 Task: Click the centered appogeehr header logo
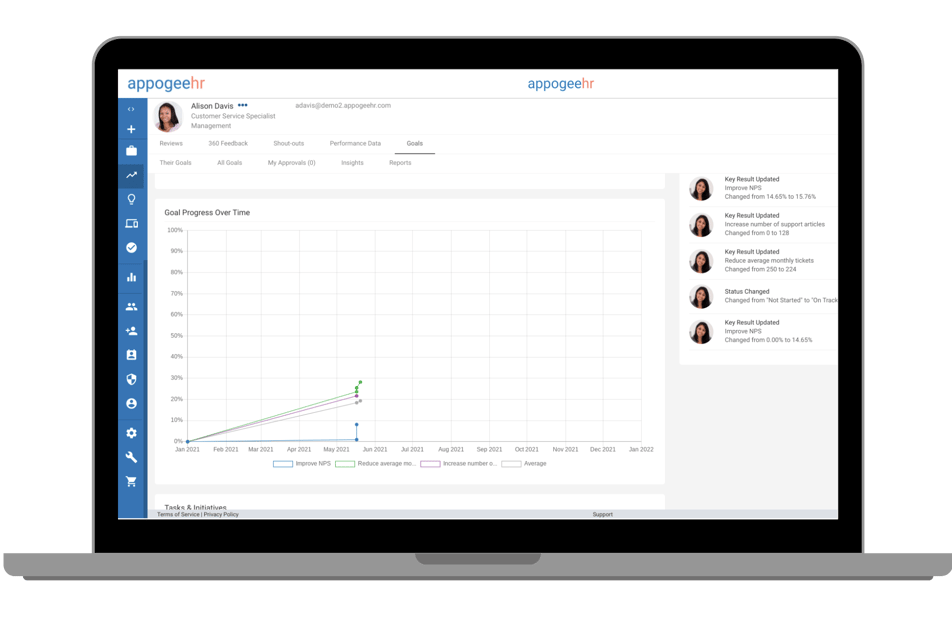[x=560, y=84]
